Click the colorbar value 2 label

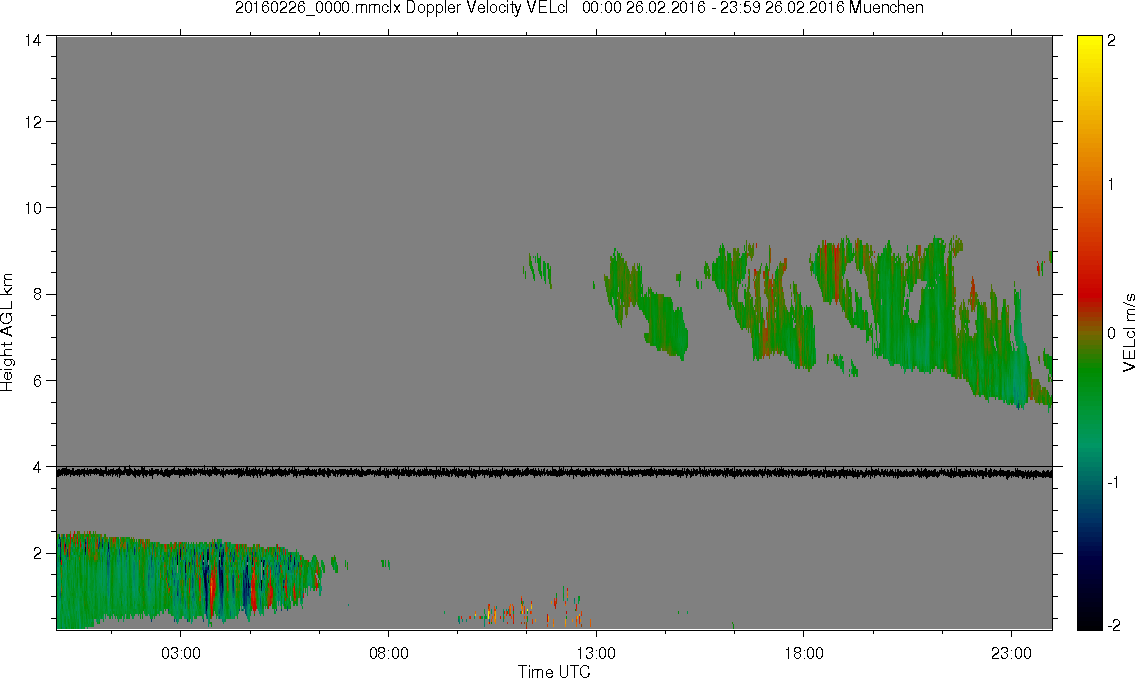(x=1112, y=41)
